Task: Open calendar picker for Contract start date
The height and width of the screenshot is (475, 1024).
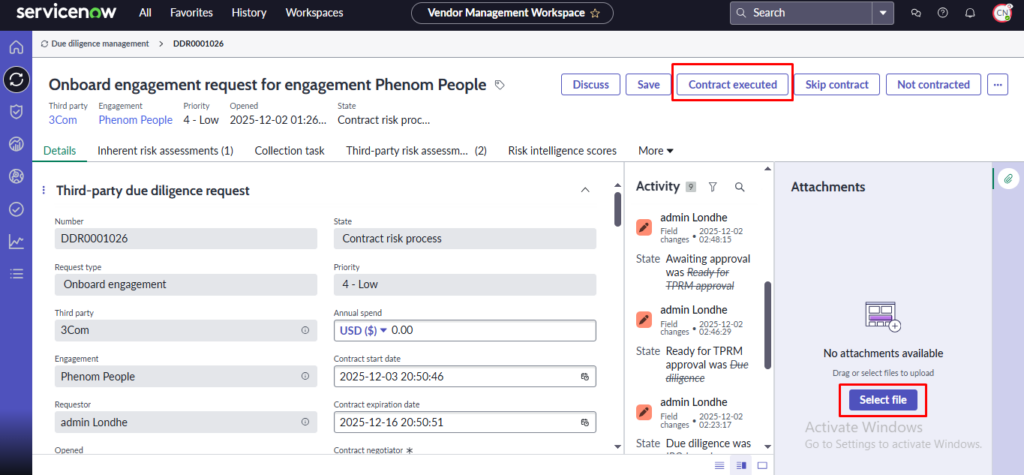Action: point(586,377)
